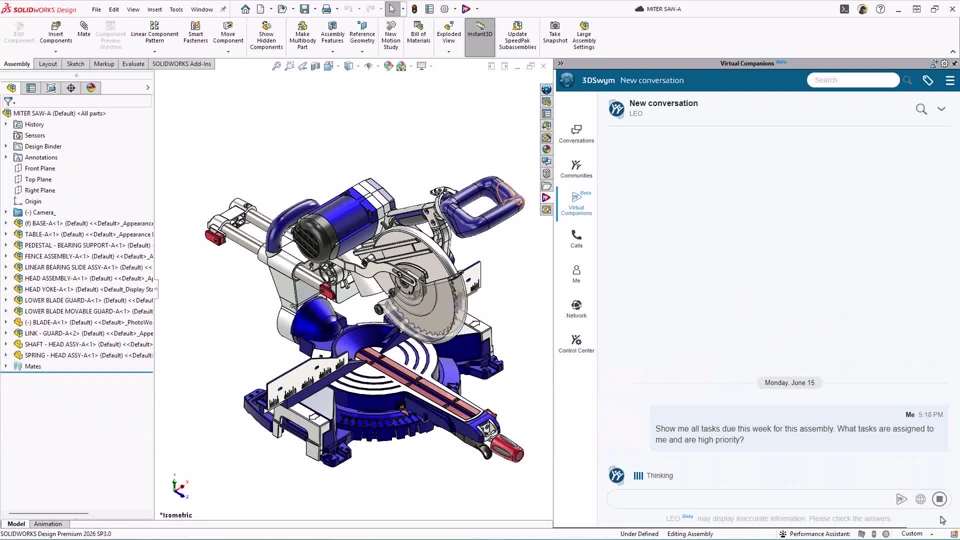
Task: Click the LEO message input box
Action: click(x=750, y=499)
